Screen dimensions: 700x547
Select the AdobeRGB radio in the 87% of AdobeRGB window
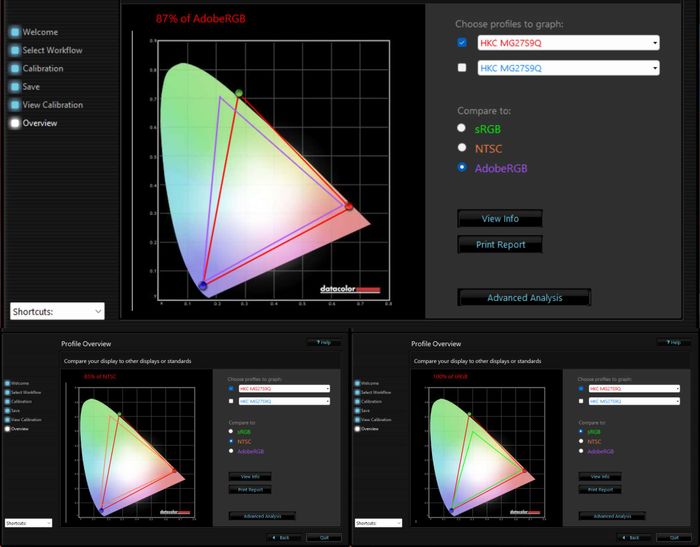(462, 167)
